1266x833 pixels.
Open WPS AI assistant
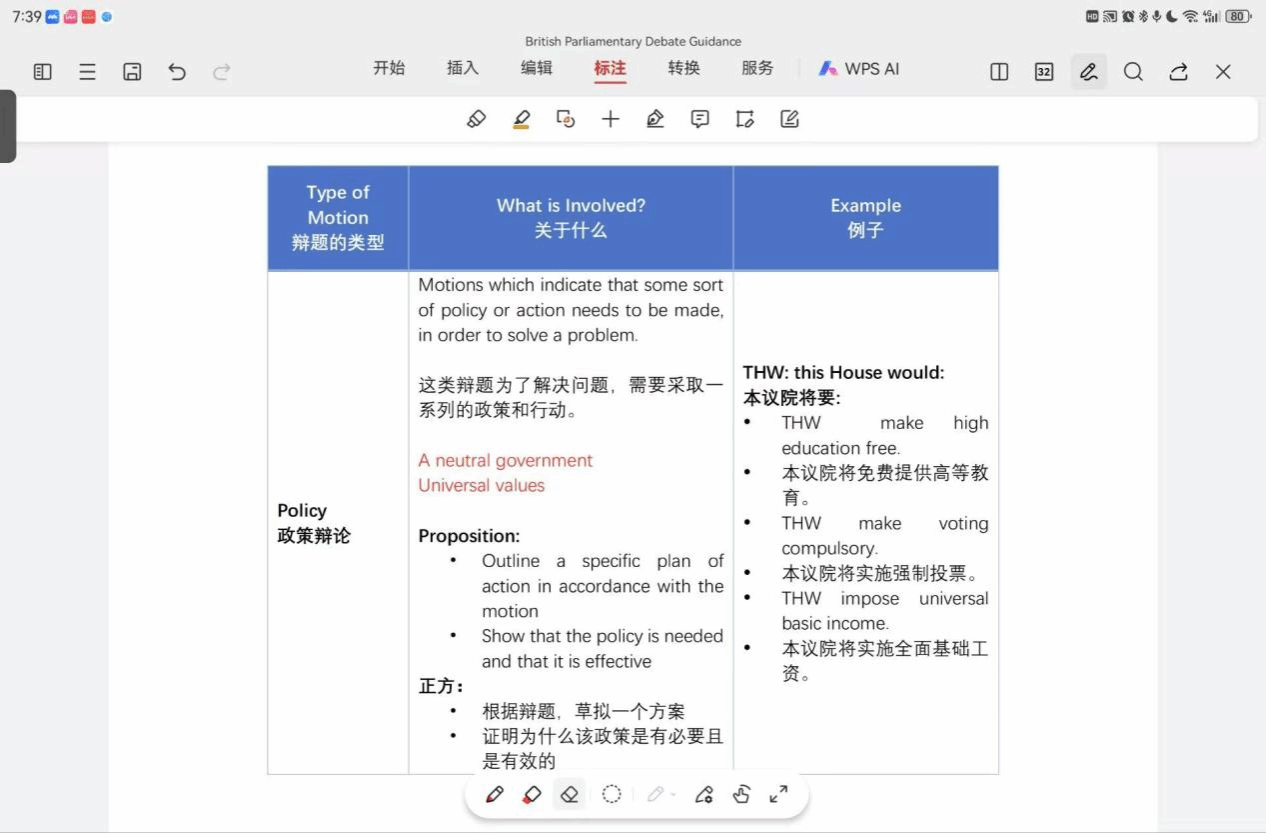[x=859, y=69]
